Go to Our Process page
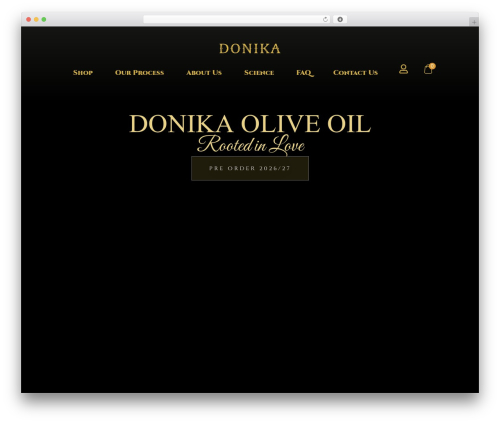 [x=139, y=73]
